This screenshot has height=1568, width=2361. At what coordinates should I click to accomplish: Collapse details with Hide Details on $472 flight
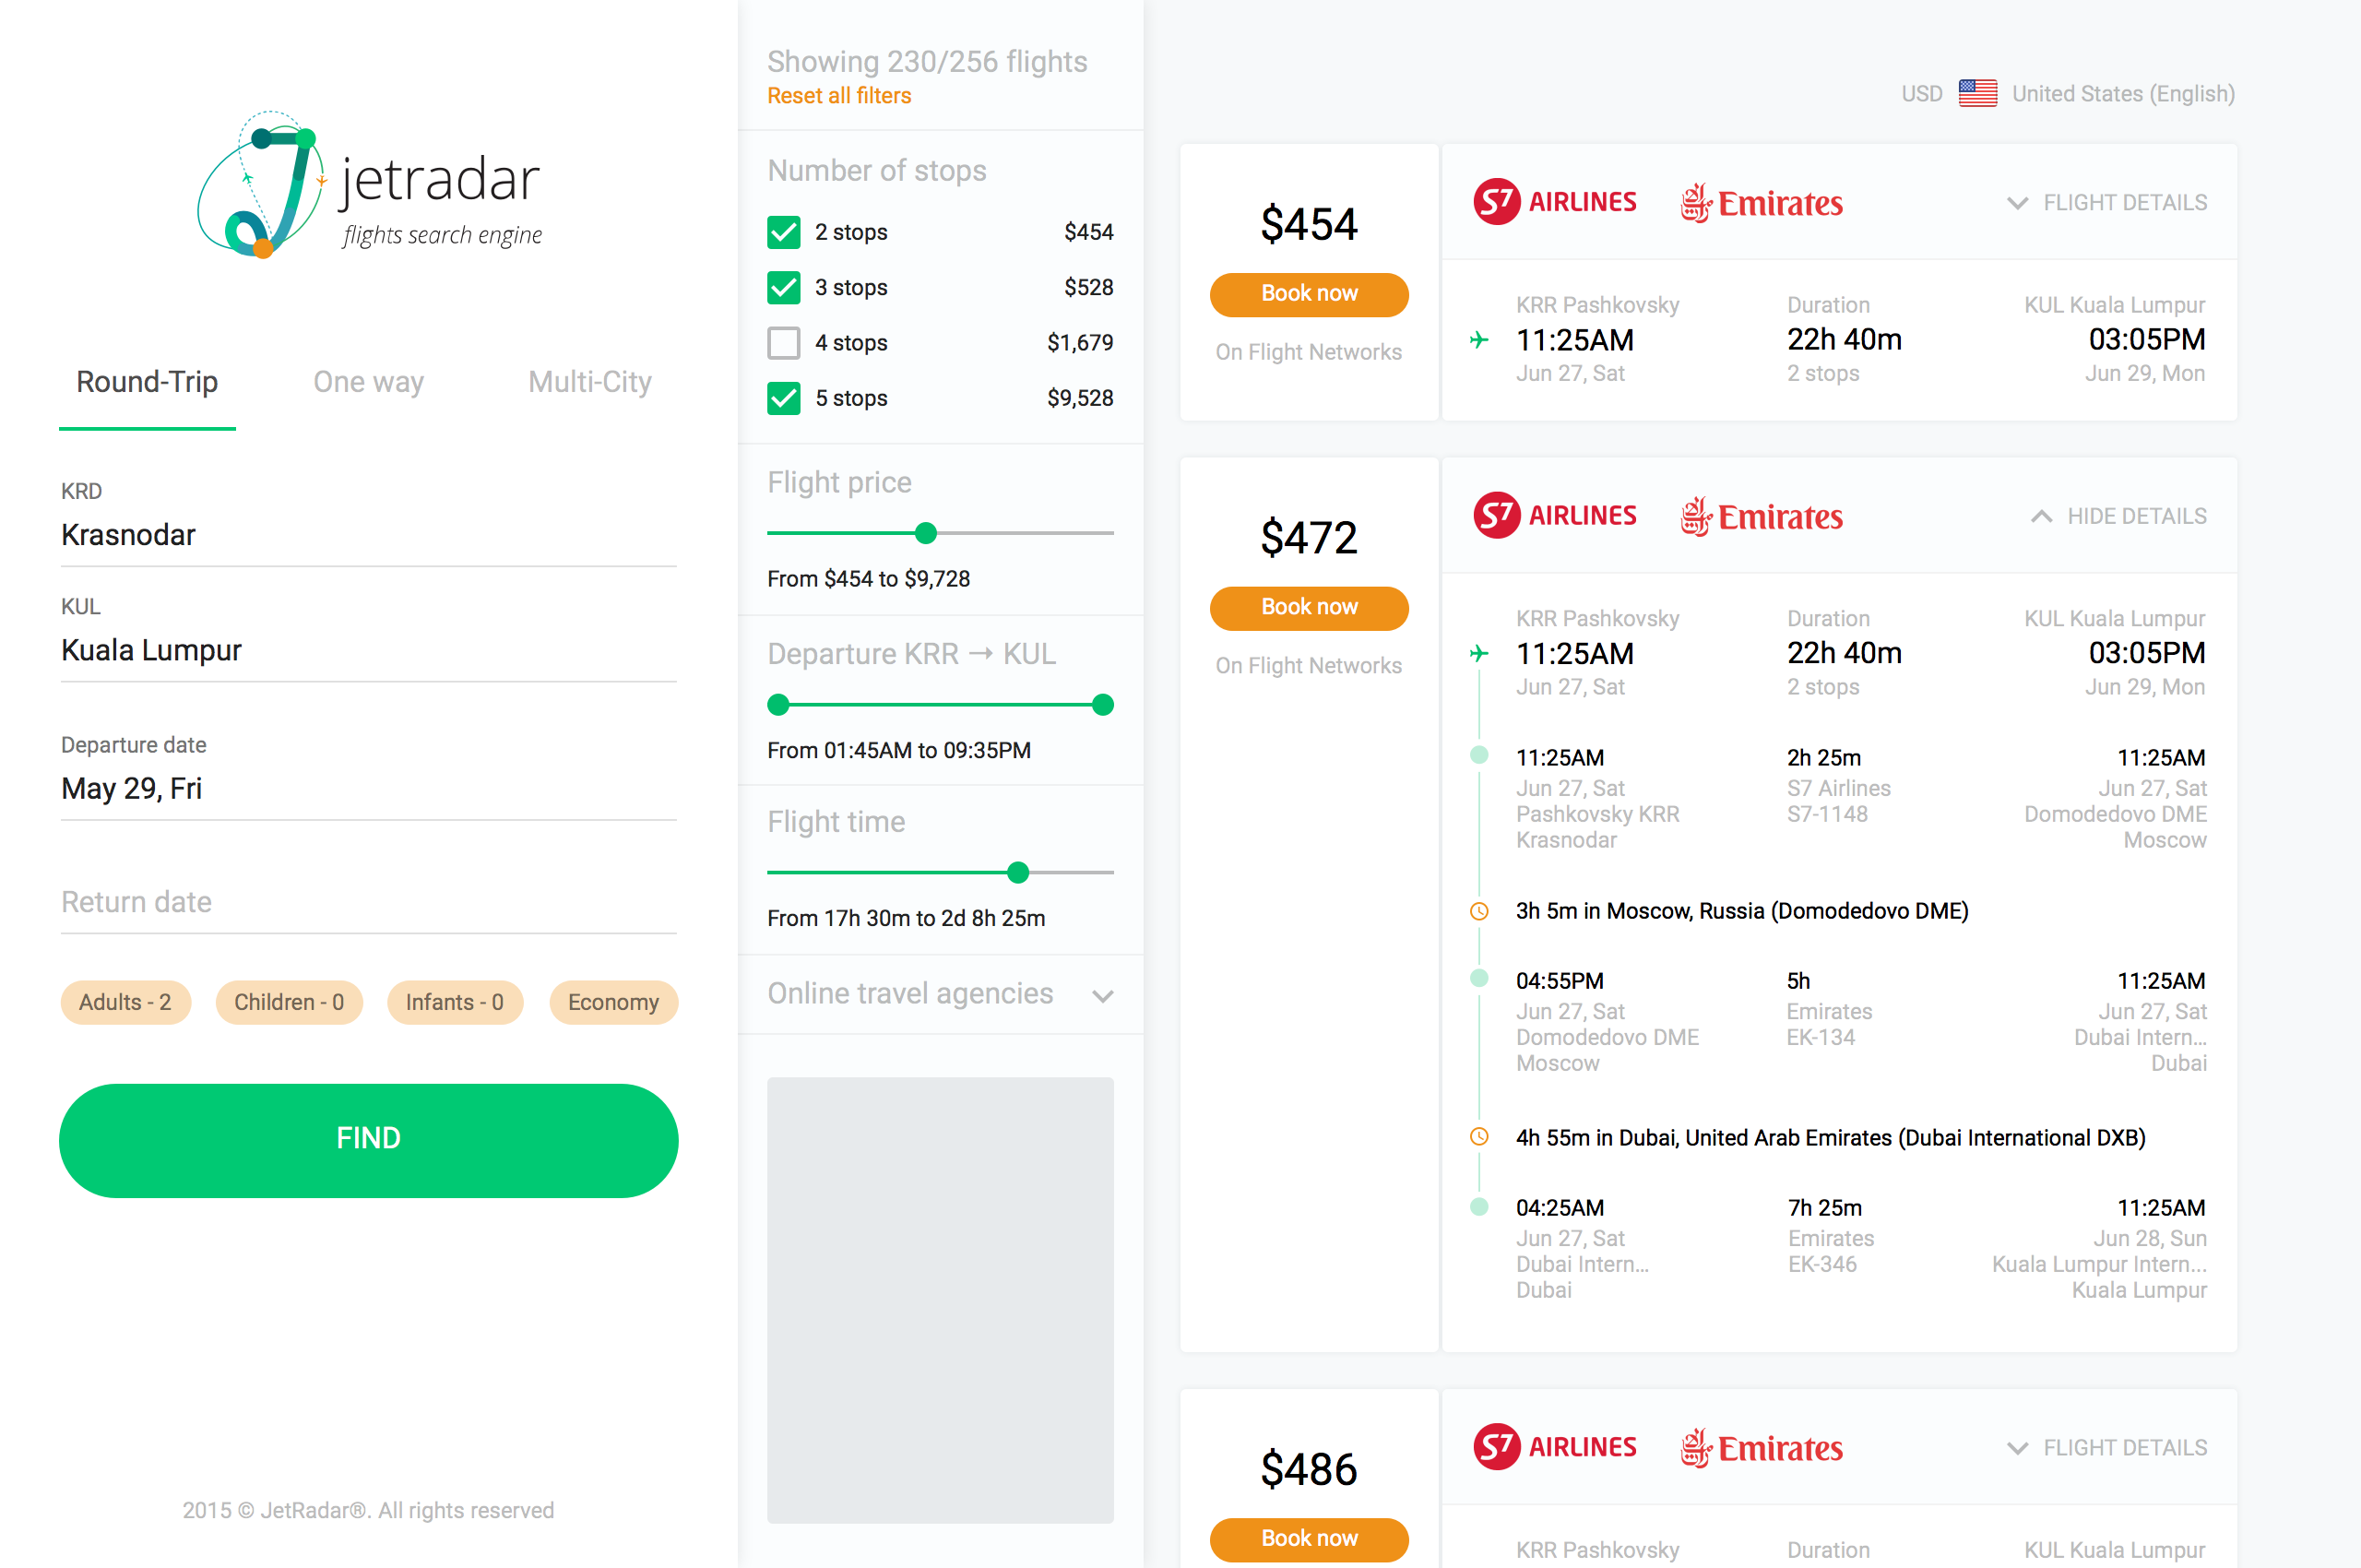click(x=2118, y=517)
